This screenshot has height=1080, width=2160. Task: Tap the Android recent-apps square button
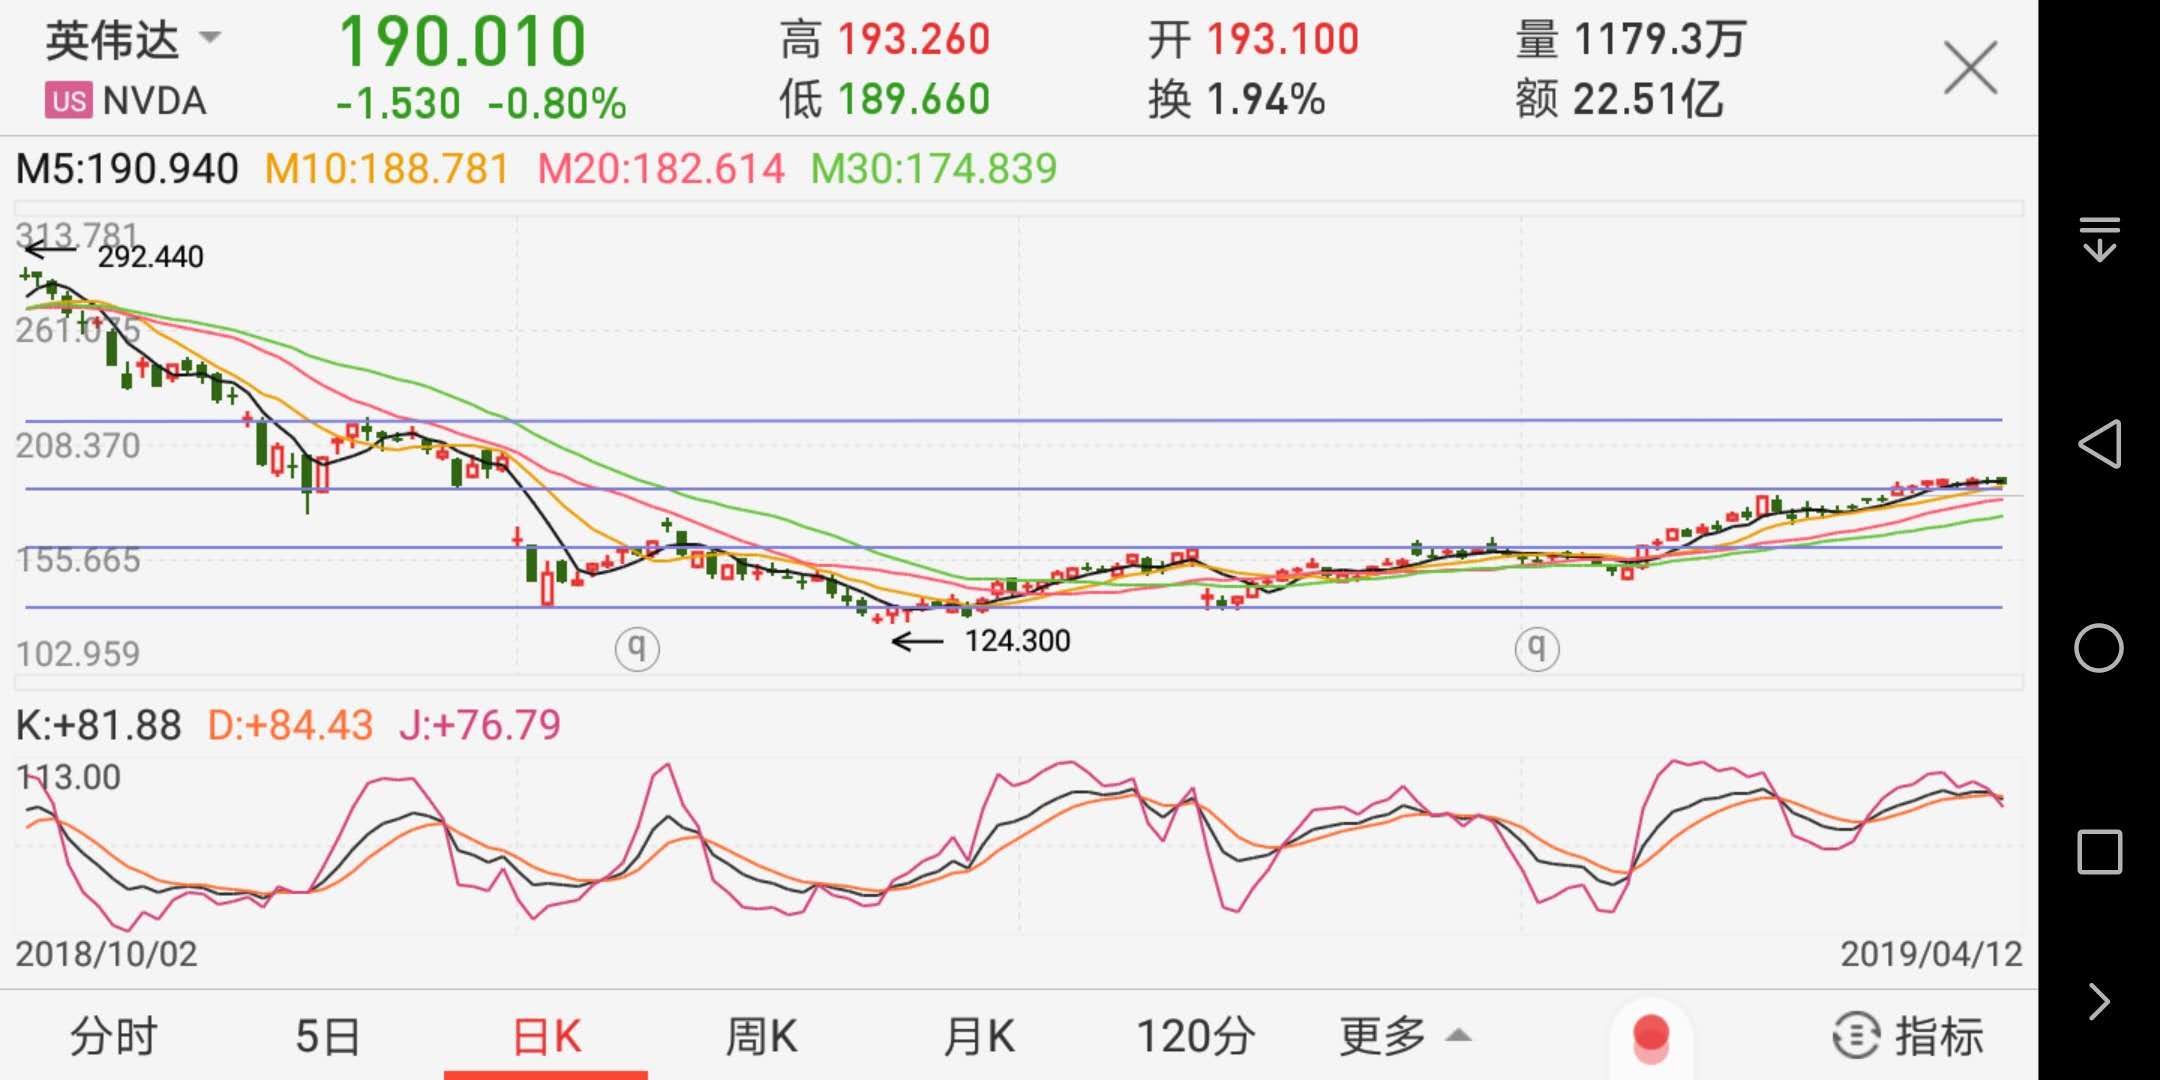click(2099, 852)
